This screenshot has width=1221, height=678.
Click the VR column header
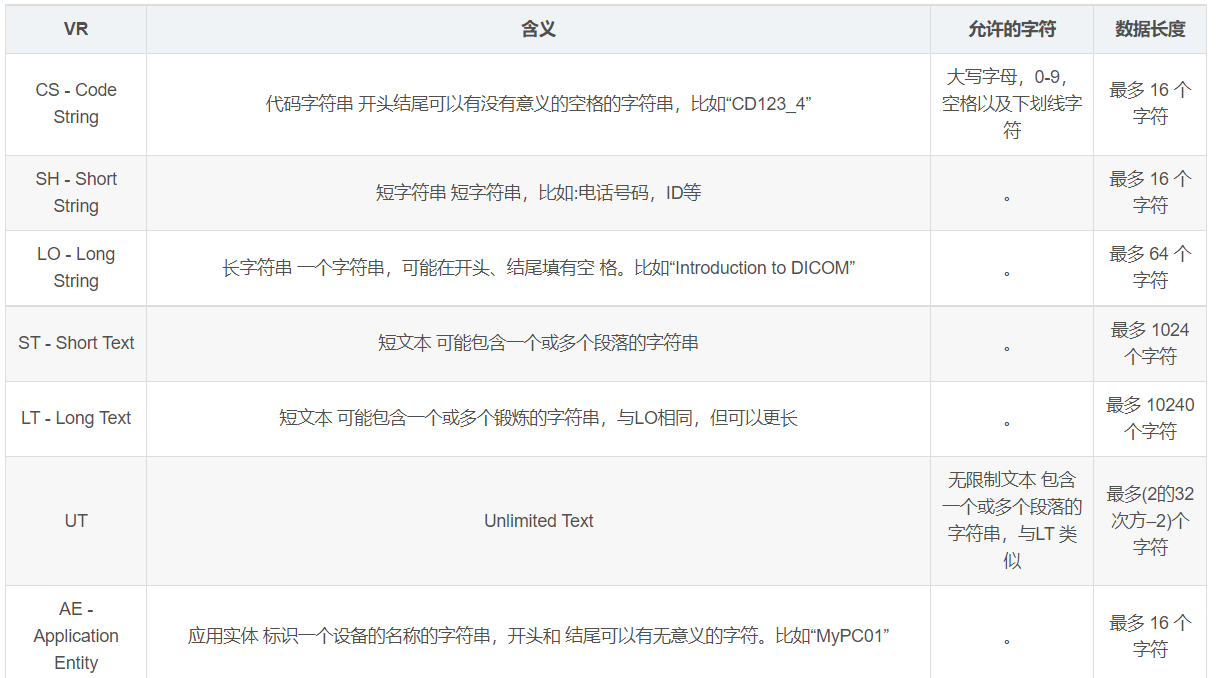[75, 29]
